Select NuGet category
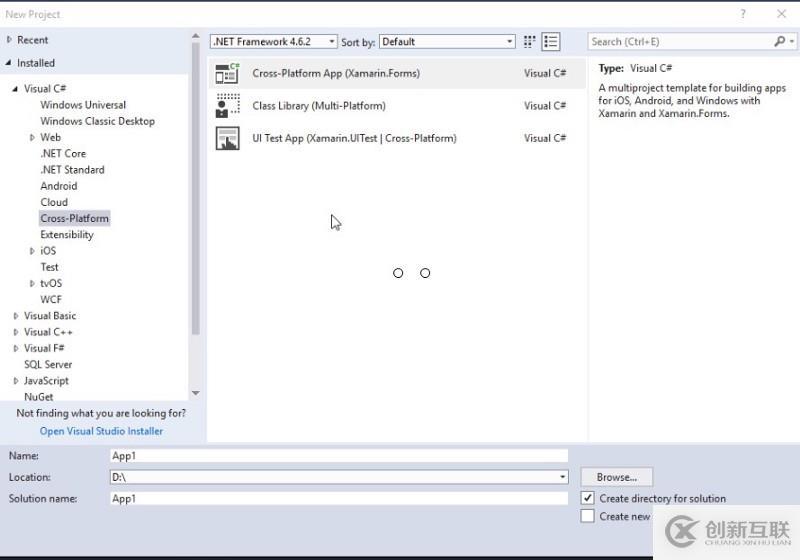This screenshot has width=800, height=560. point(39,396)
